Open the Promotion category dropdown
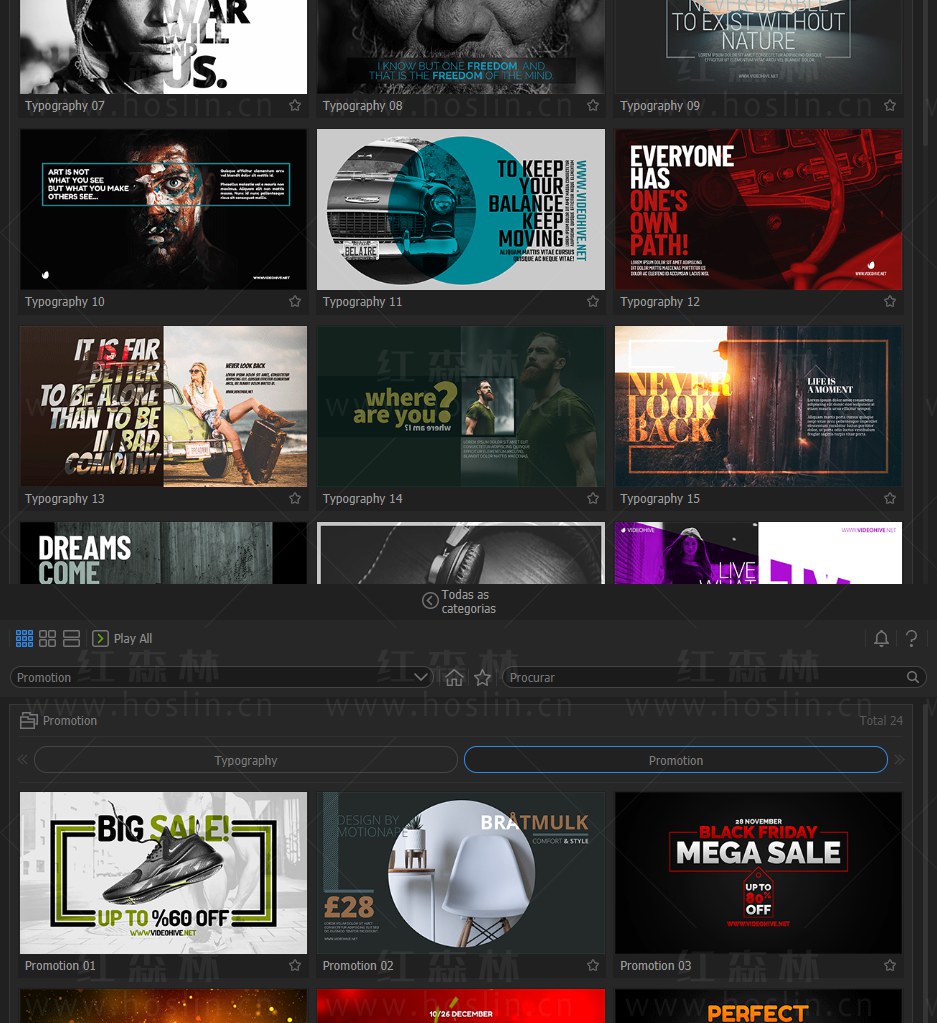This screenshot has width=937, height=1023. click(222, 677)
